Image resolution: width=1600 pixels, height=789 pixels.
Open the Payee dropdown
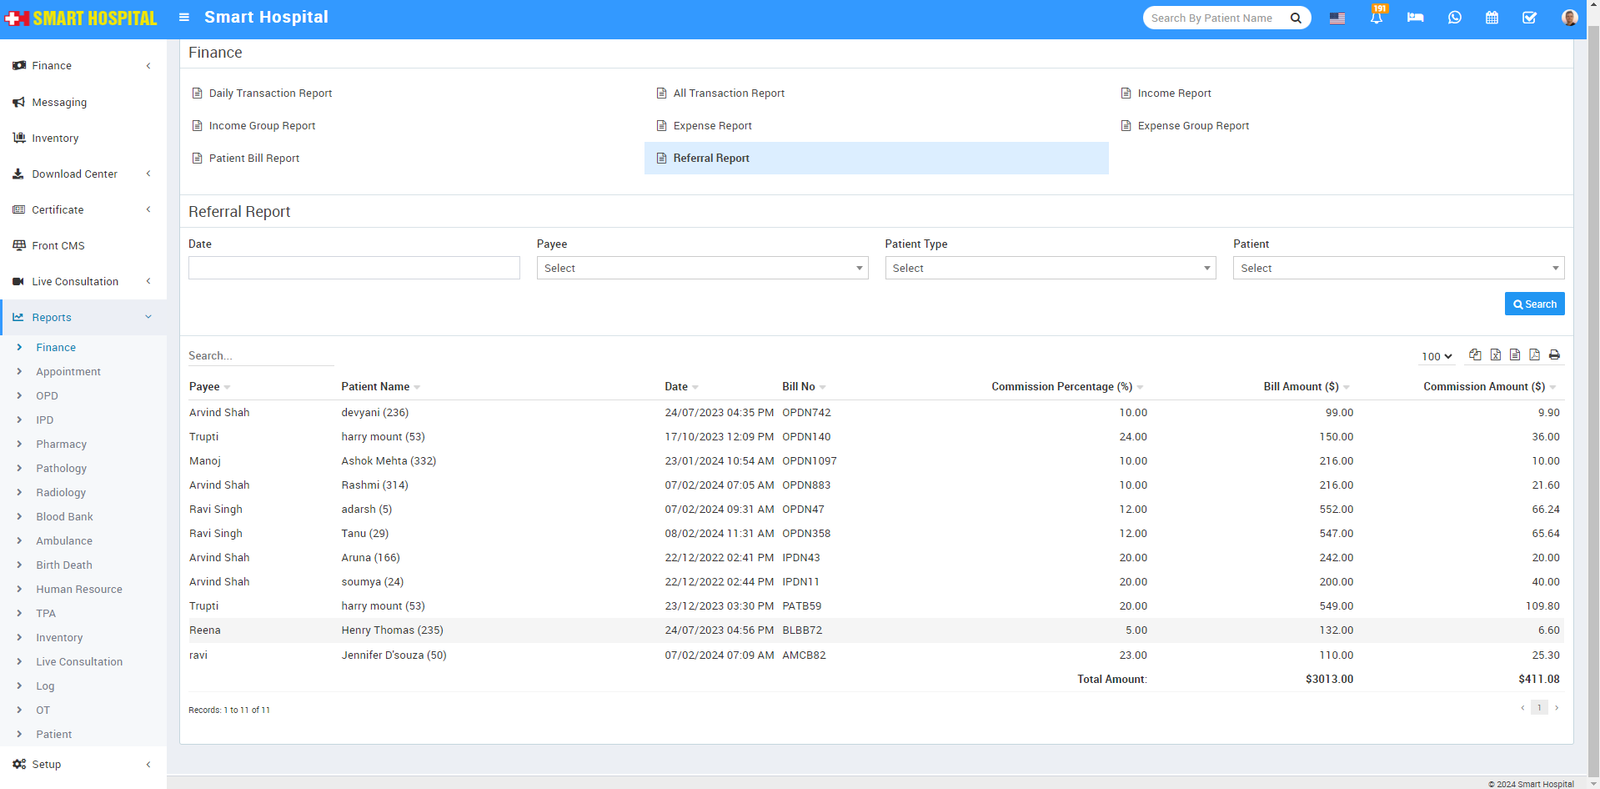[x=702, y=268]
